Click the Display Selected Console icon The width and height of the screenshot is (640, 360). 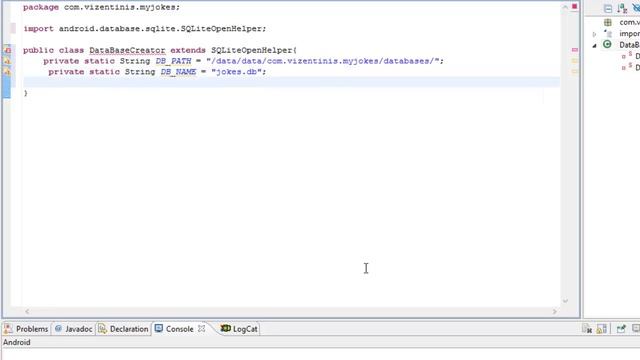[636, 329]
